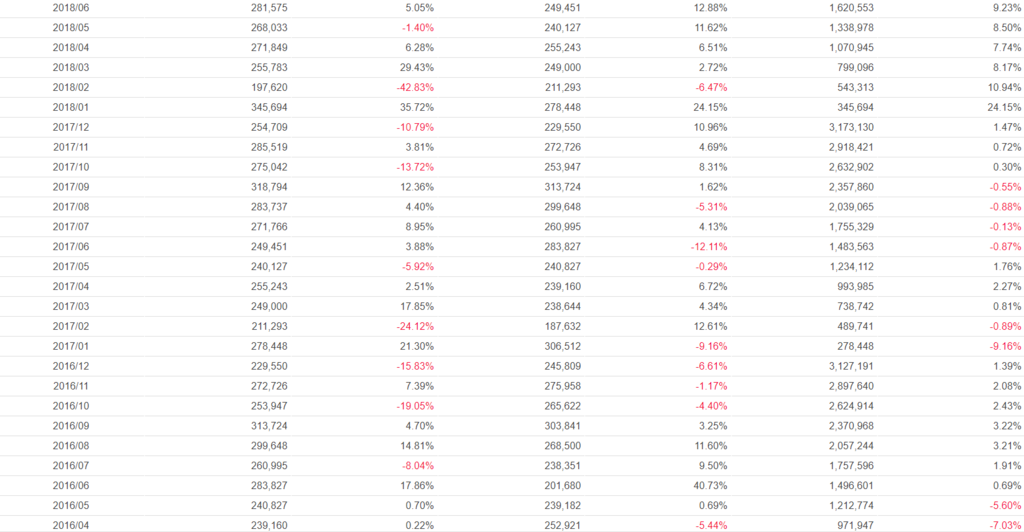Viewport: 1024px width, 532px height.
Task: Click the -13.72% cell in 2017/10 row
Action: pyautogui.click(x=415, y=167)
